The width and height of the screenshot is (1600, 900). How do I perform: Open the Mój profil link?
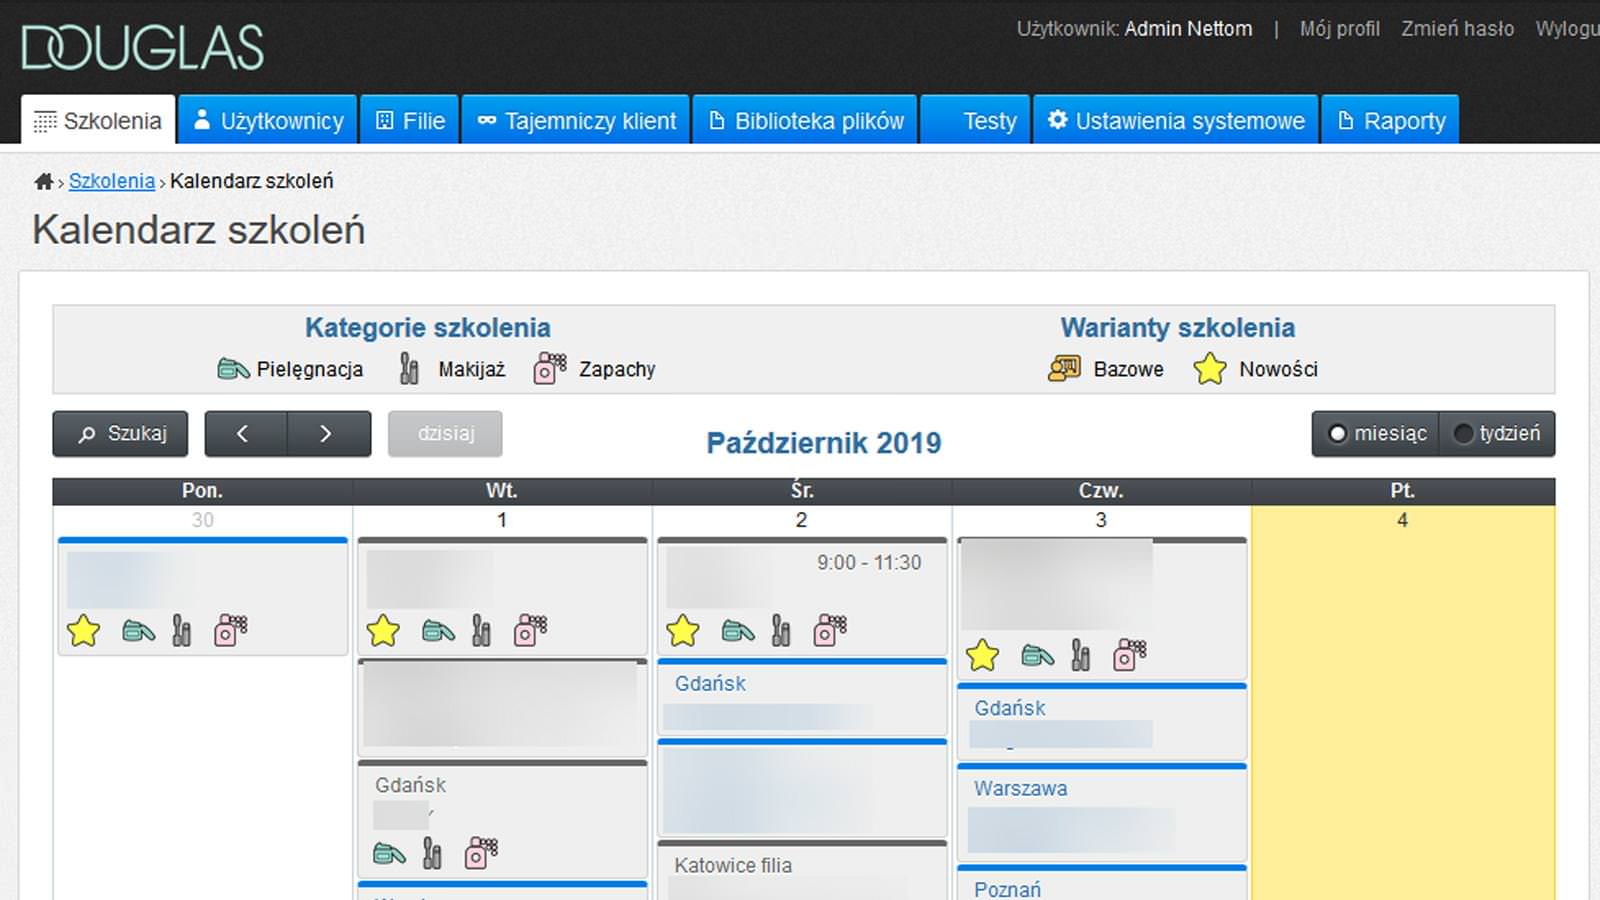click(1339, 29)
